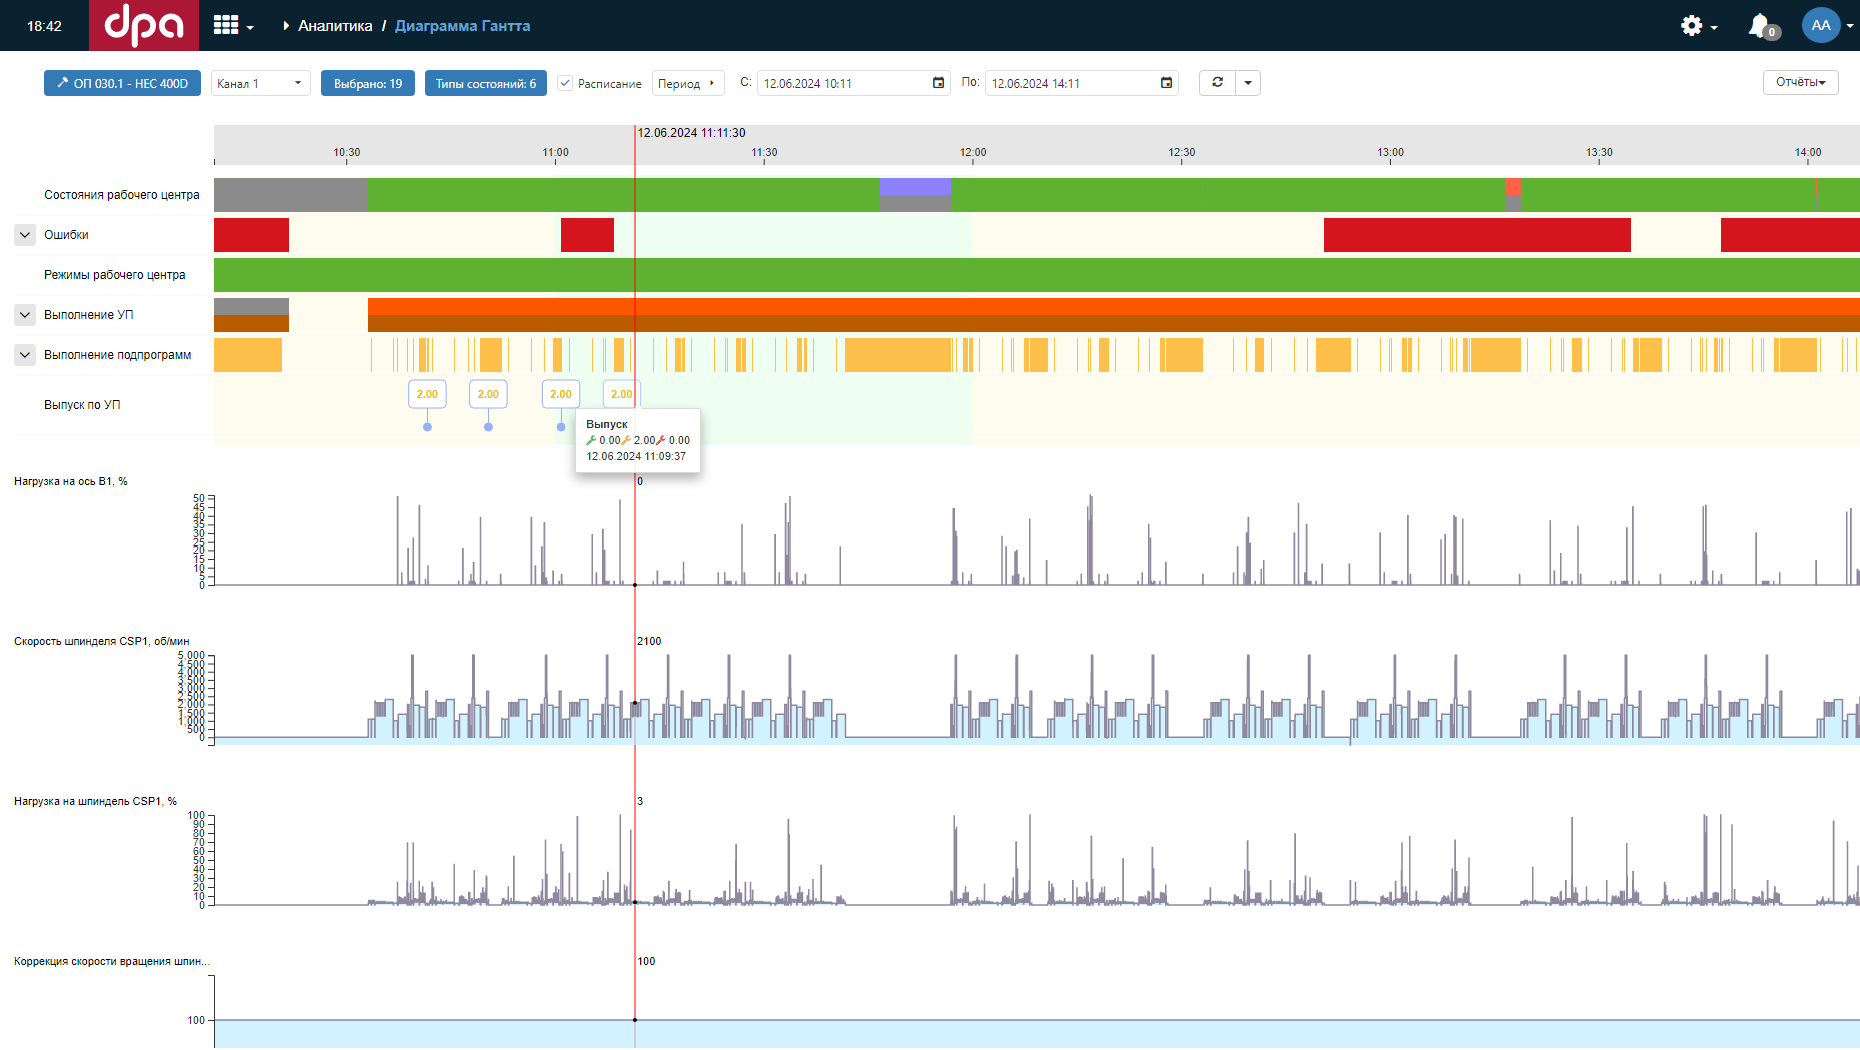1860x1050 pixels.
Task: Open the Отчёты dropdown menu
Action: (x=1800, y=82)
